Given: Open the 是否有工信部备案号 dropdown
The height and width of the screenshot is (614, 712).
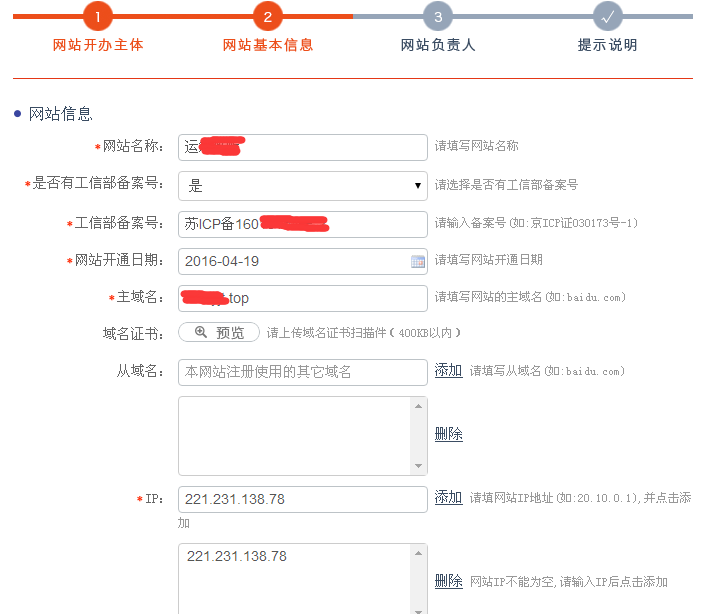Looking at the screenshot, I should (302, 186).
